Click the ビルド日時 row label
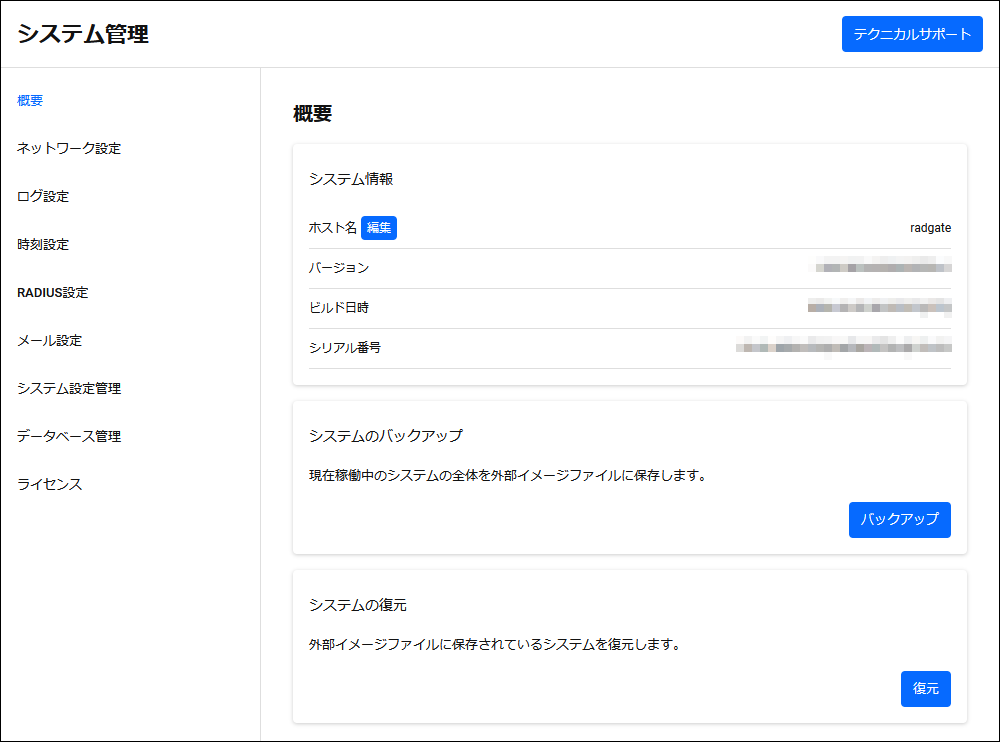1000x742 pixels. click(339, 308)
